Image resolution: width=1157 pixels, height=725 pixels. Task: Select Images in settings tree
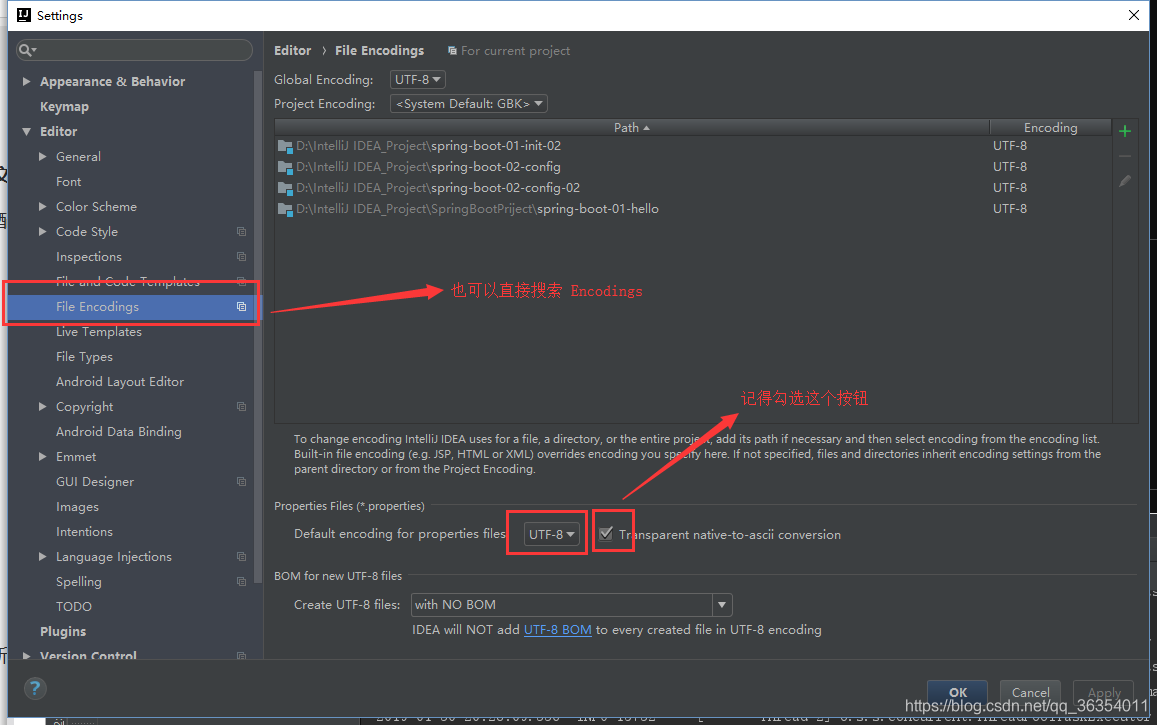coord(77,507)
